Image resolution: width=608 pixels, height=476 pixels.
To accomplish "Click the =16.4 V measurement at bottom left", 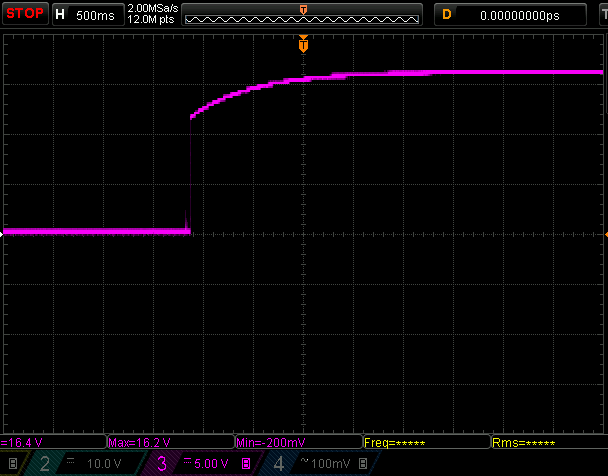I will pos(21,443).
